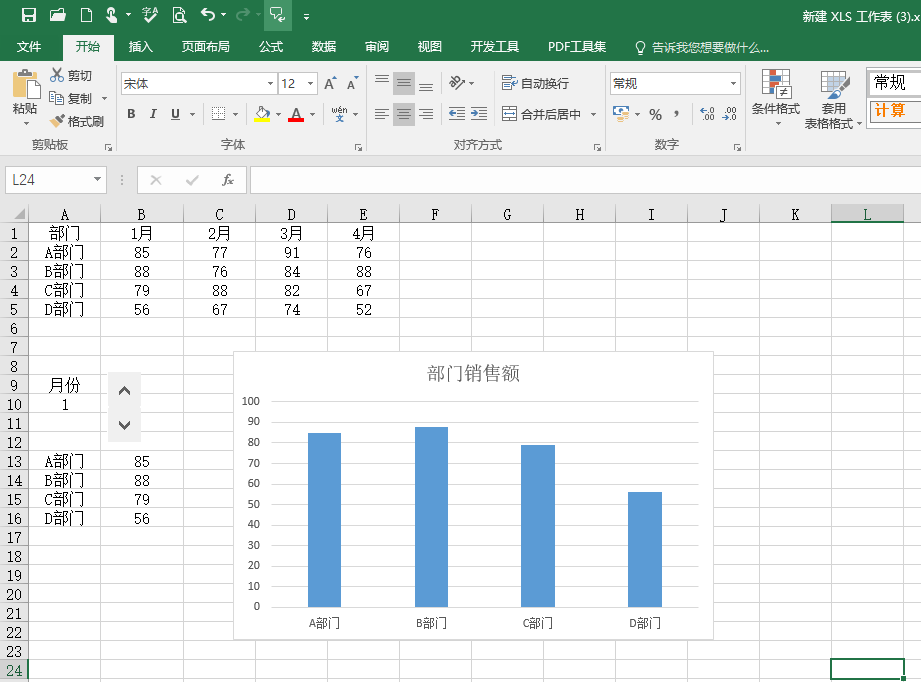Click the Open folder icon
The width and height of the screenshot is (921, 682).
point(58,15)
